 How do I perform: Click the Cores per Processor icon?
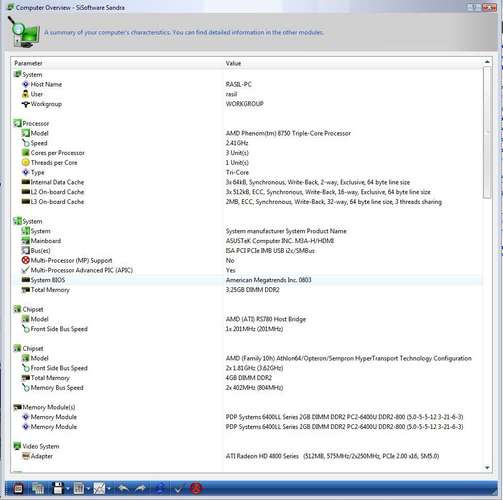tap(25, 153)
